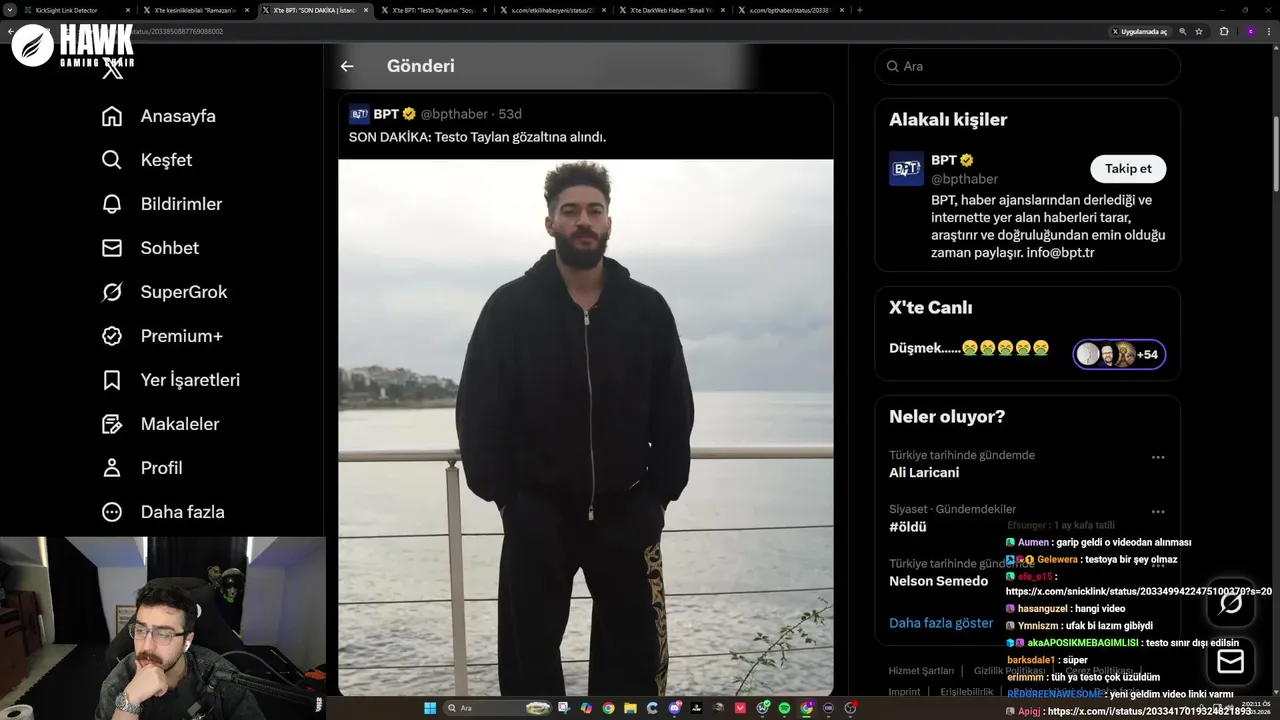
Task: Open Nelson Semedo trend
Action: [938, 581]
